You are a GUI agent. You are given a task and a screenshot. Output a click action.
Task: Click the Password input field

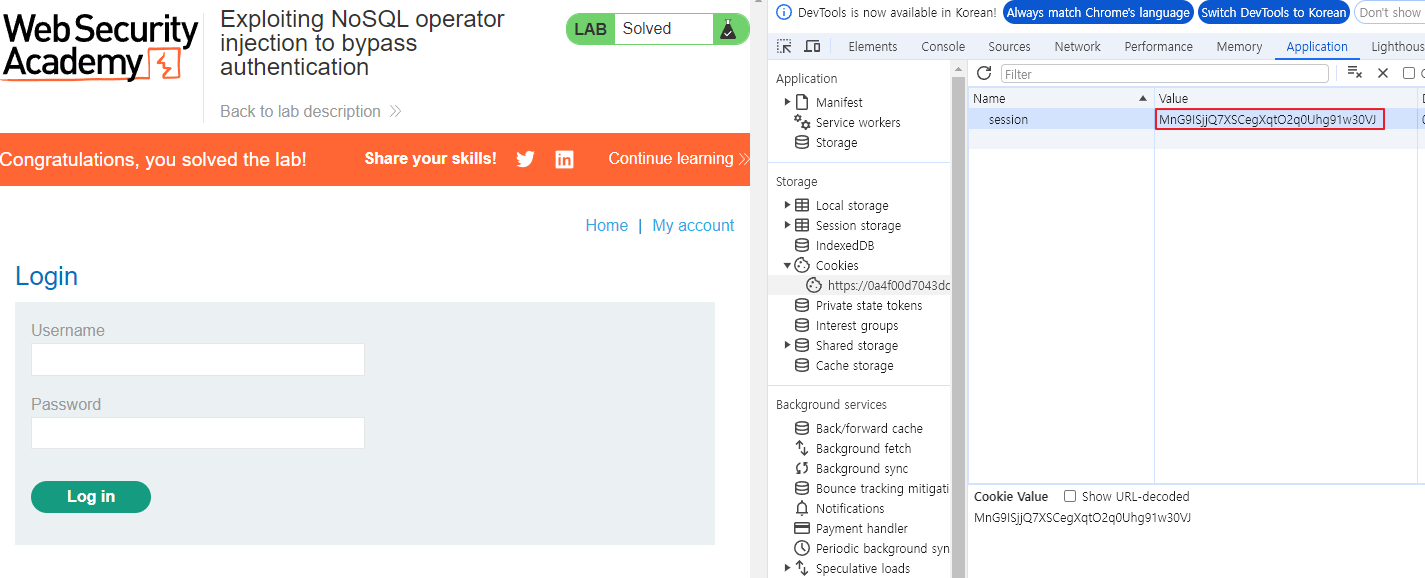tap(198, 433)
